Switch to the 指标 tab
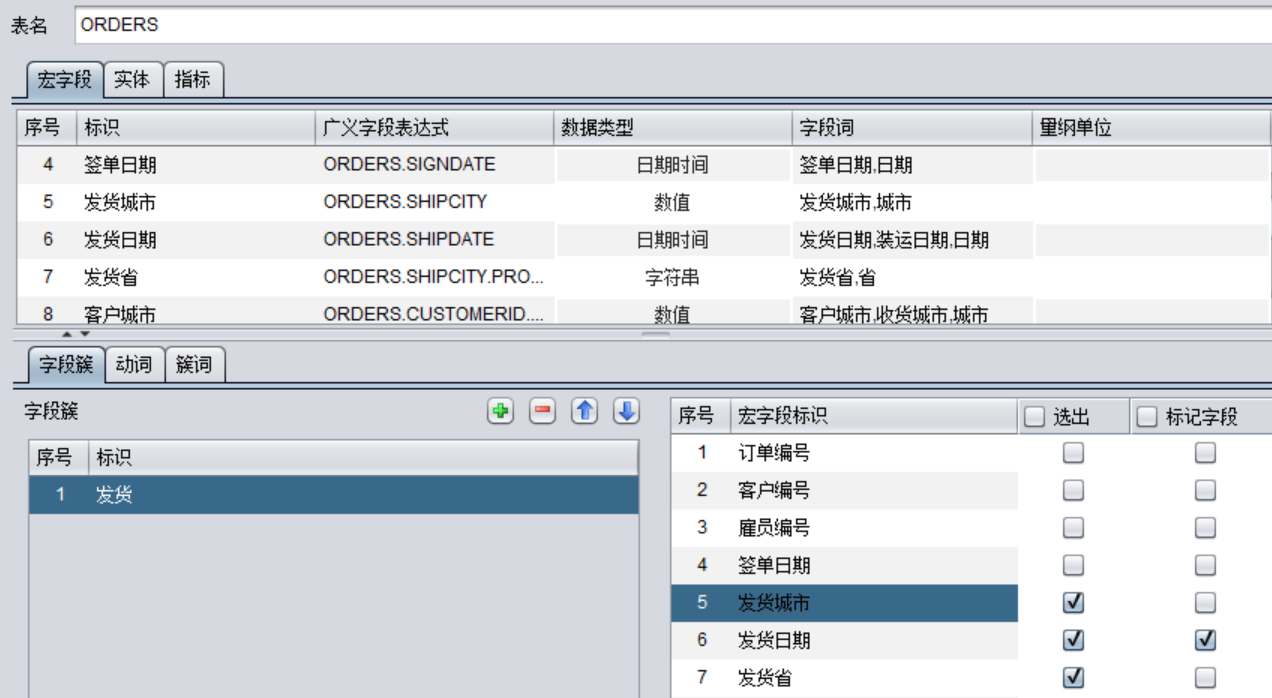 tap(193, 79)
